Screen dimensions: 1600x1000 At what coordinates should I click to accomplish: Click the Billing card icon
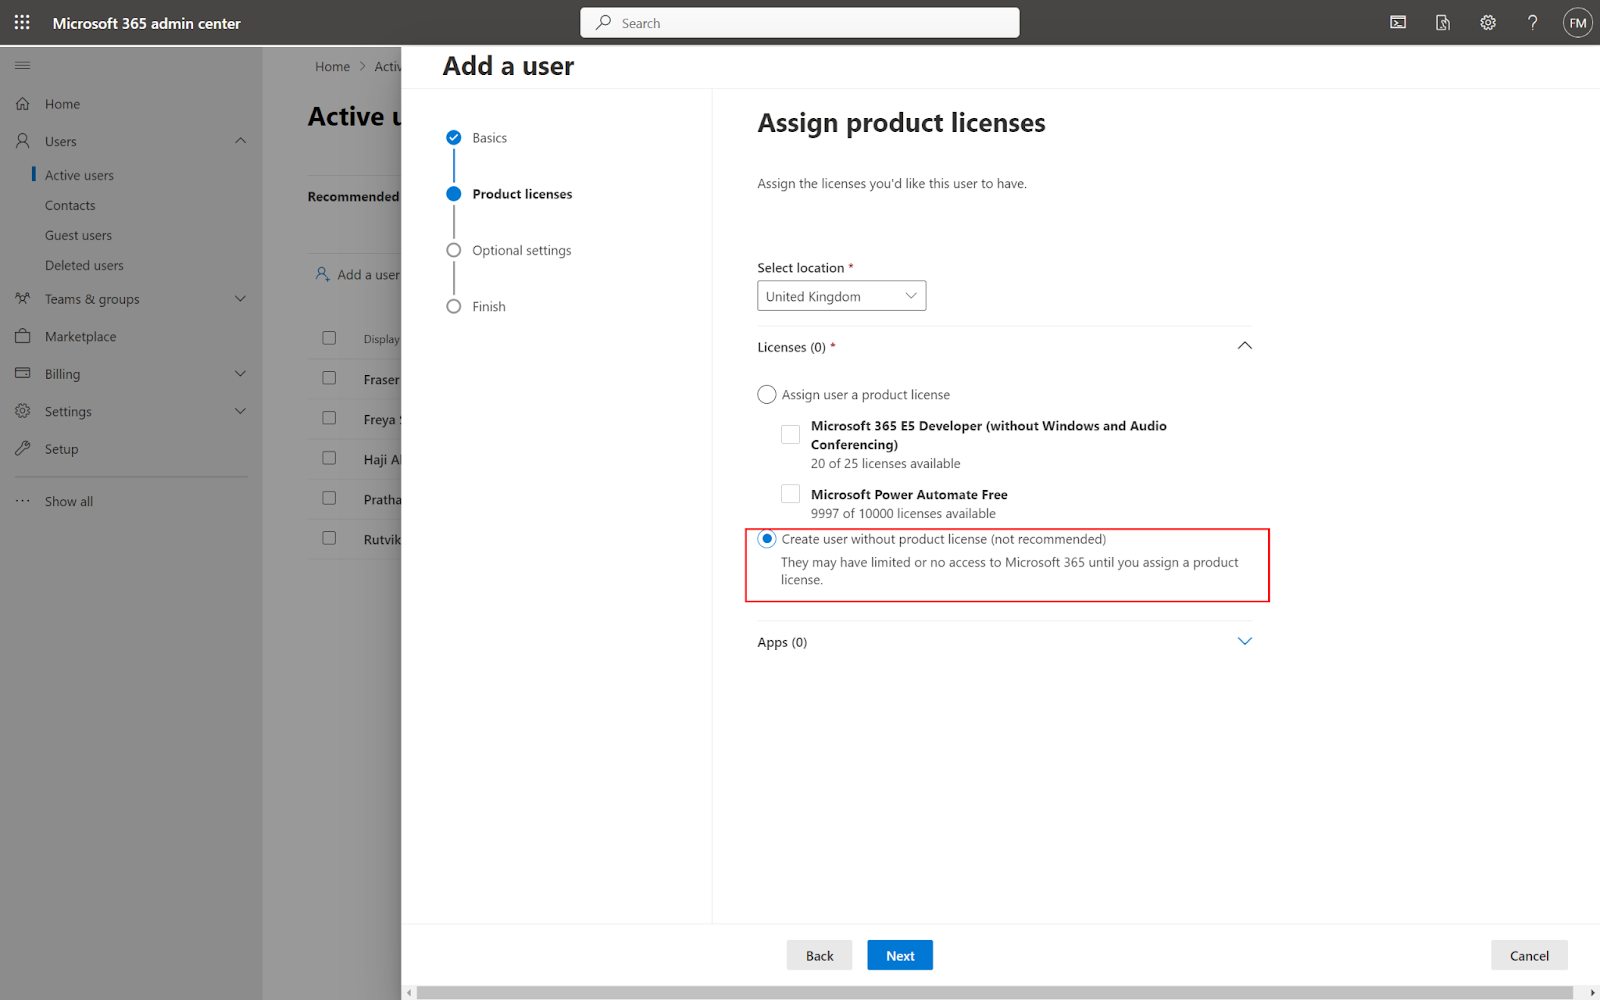point(23,373)
